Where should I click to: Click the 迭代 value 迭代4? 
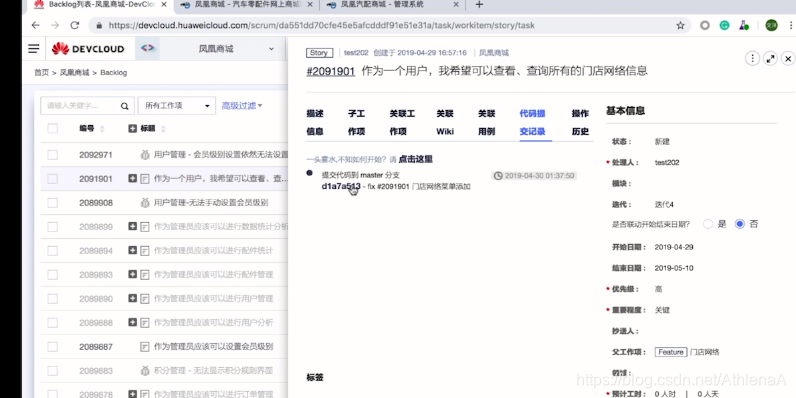(665, 205)
